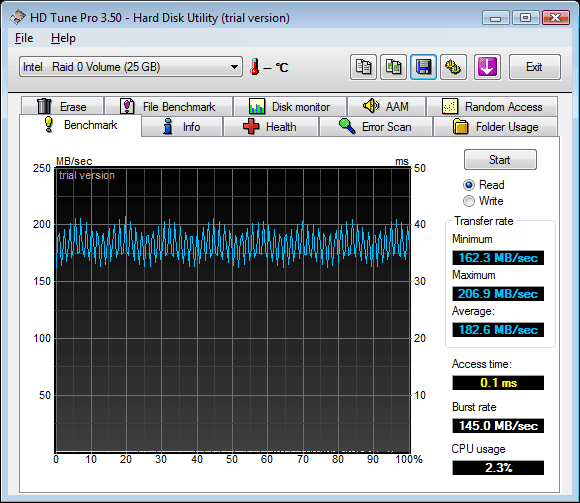Open the Help menu
This screenshot has height=503, width=580.
click(x=63, y=38)
